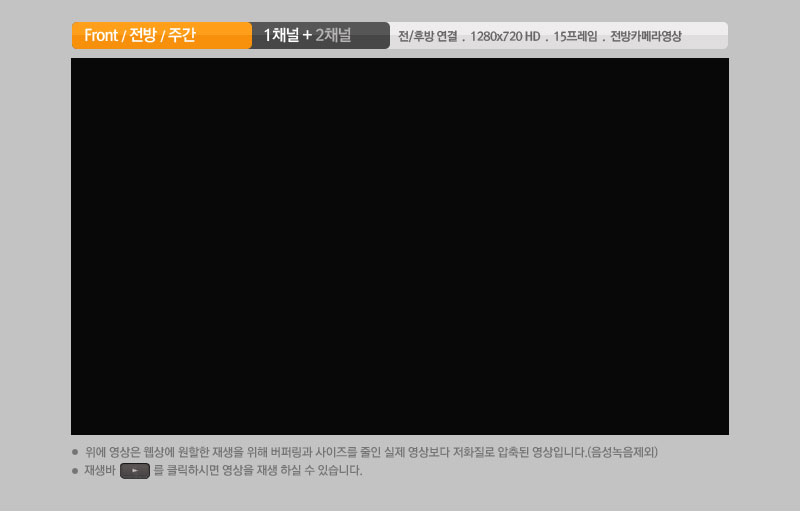Viewport: 800px width, 512px height.
Task: Click the 전/후방 연결 label
Action: 426,37
